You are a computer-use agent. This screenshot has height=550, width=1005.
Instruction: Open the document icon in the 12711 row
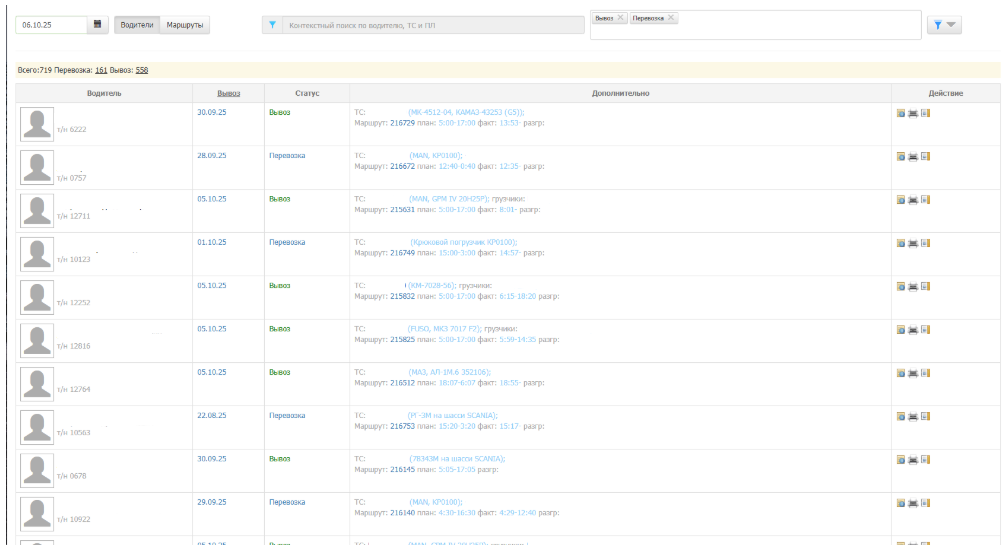pyautogui.click(x=925, y=200)
